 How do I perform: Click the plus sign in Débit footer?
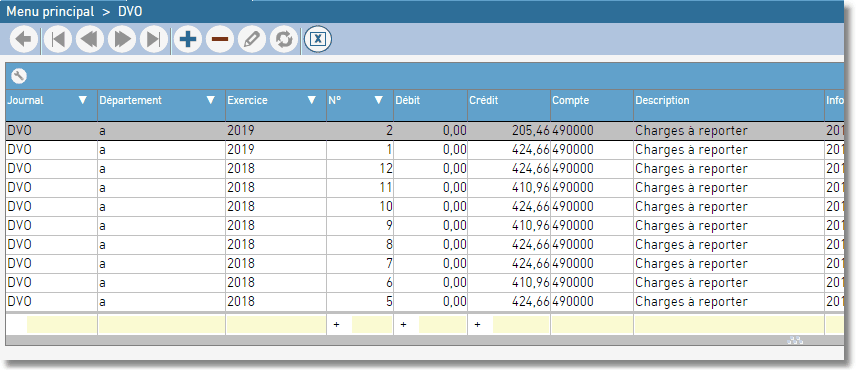click(403, 325)
